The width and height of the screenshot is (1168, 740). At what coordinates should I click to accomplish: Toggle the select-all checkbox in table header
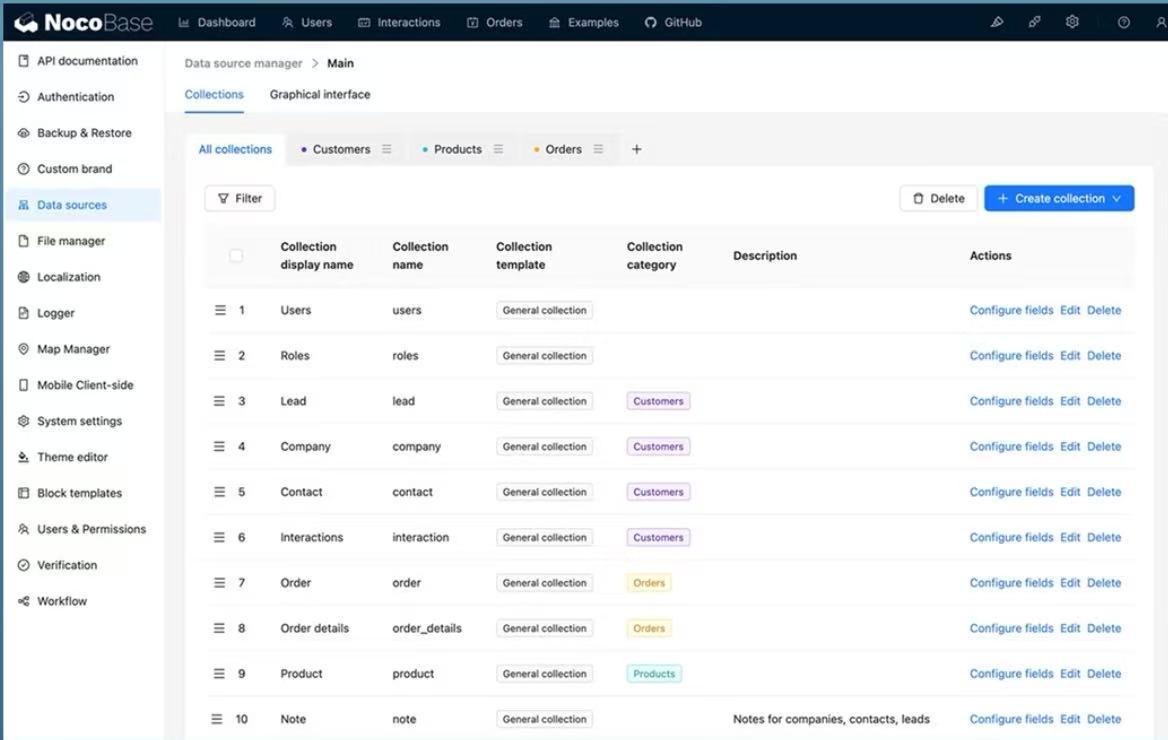tap(236, 256)
